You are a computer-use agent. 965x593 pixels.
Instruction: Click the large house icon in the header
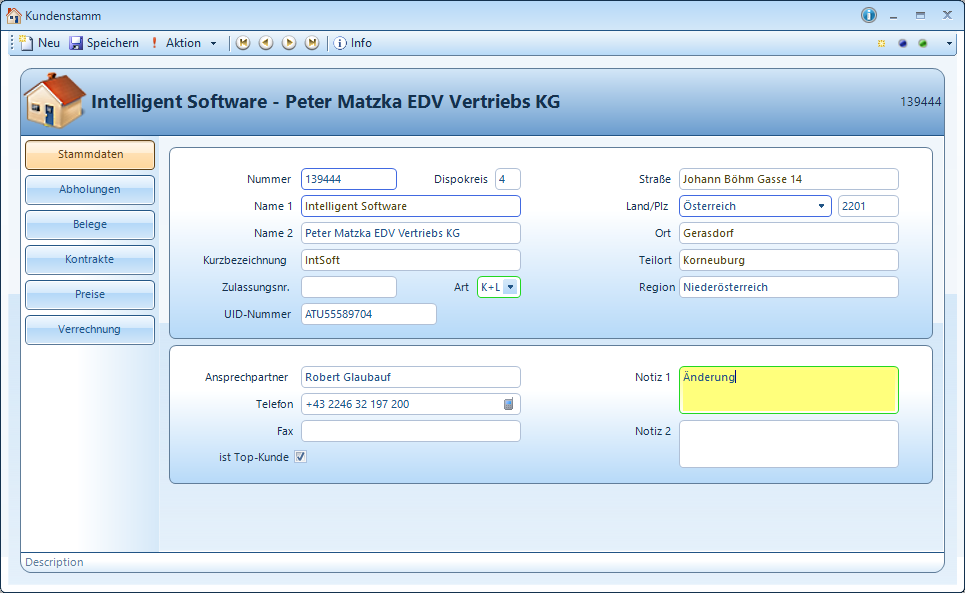point(54,100)
